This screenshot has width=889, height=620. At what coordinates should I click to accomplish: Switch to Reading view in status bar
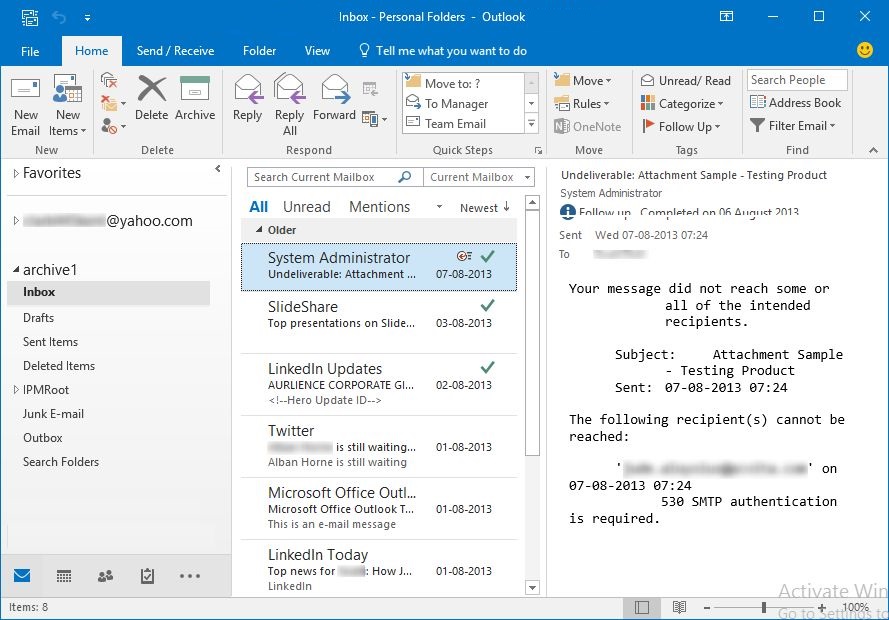679,608
